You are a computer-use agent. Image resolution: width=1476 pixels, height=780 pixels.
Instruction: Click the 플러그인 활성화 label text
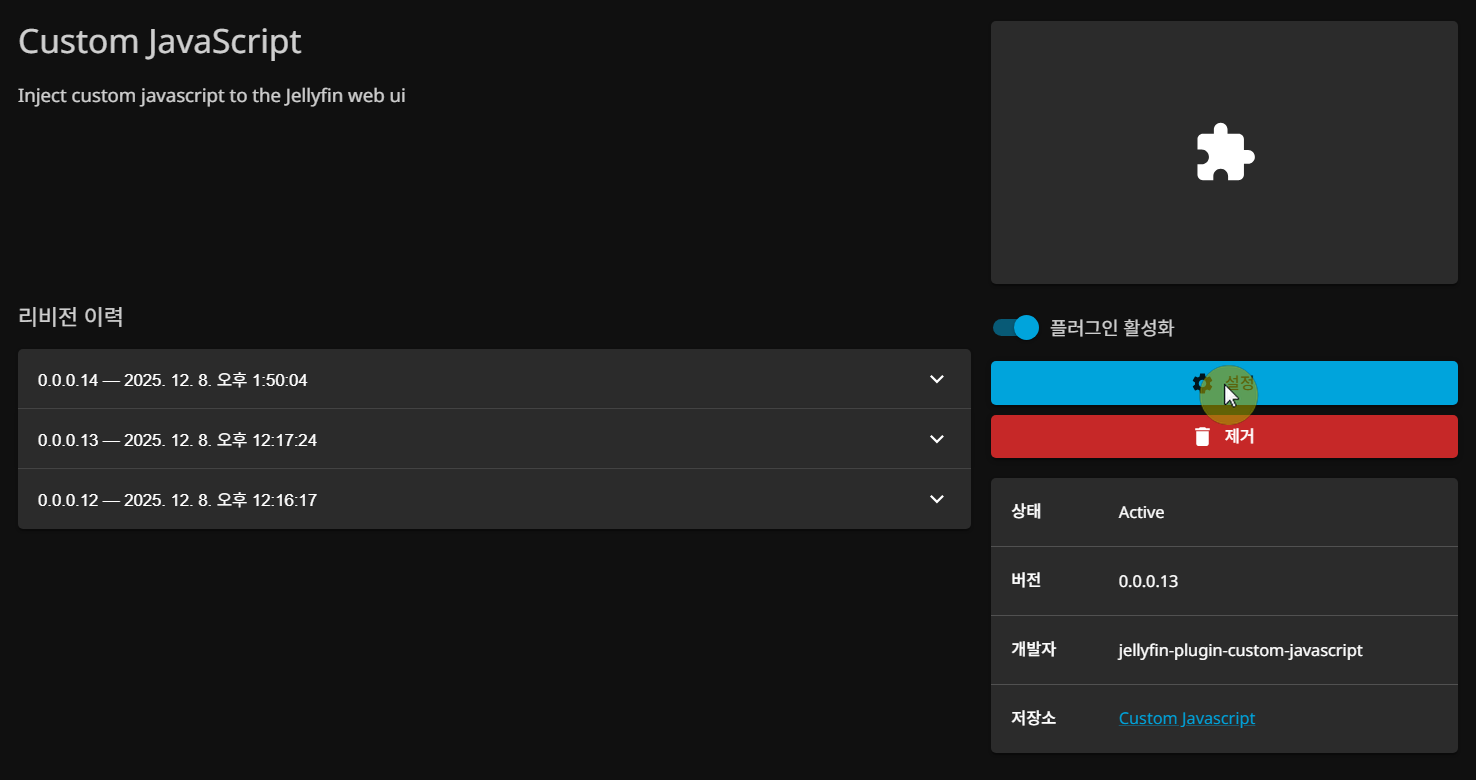tap(1112, 328)
